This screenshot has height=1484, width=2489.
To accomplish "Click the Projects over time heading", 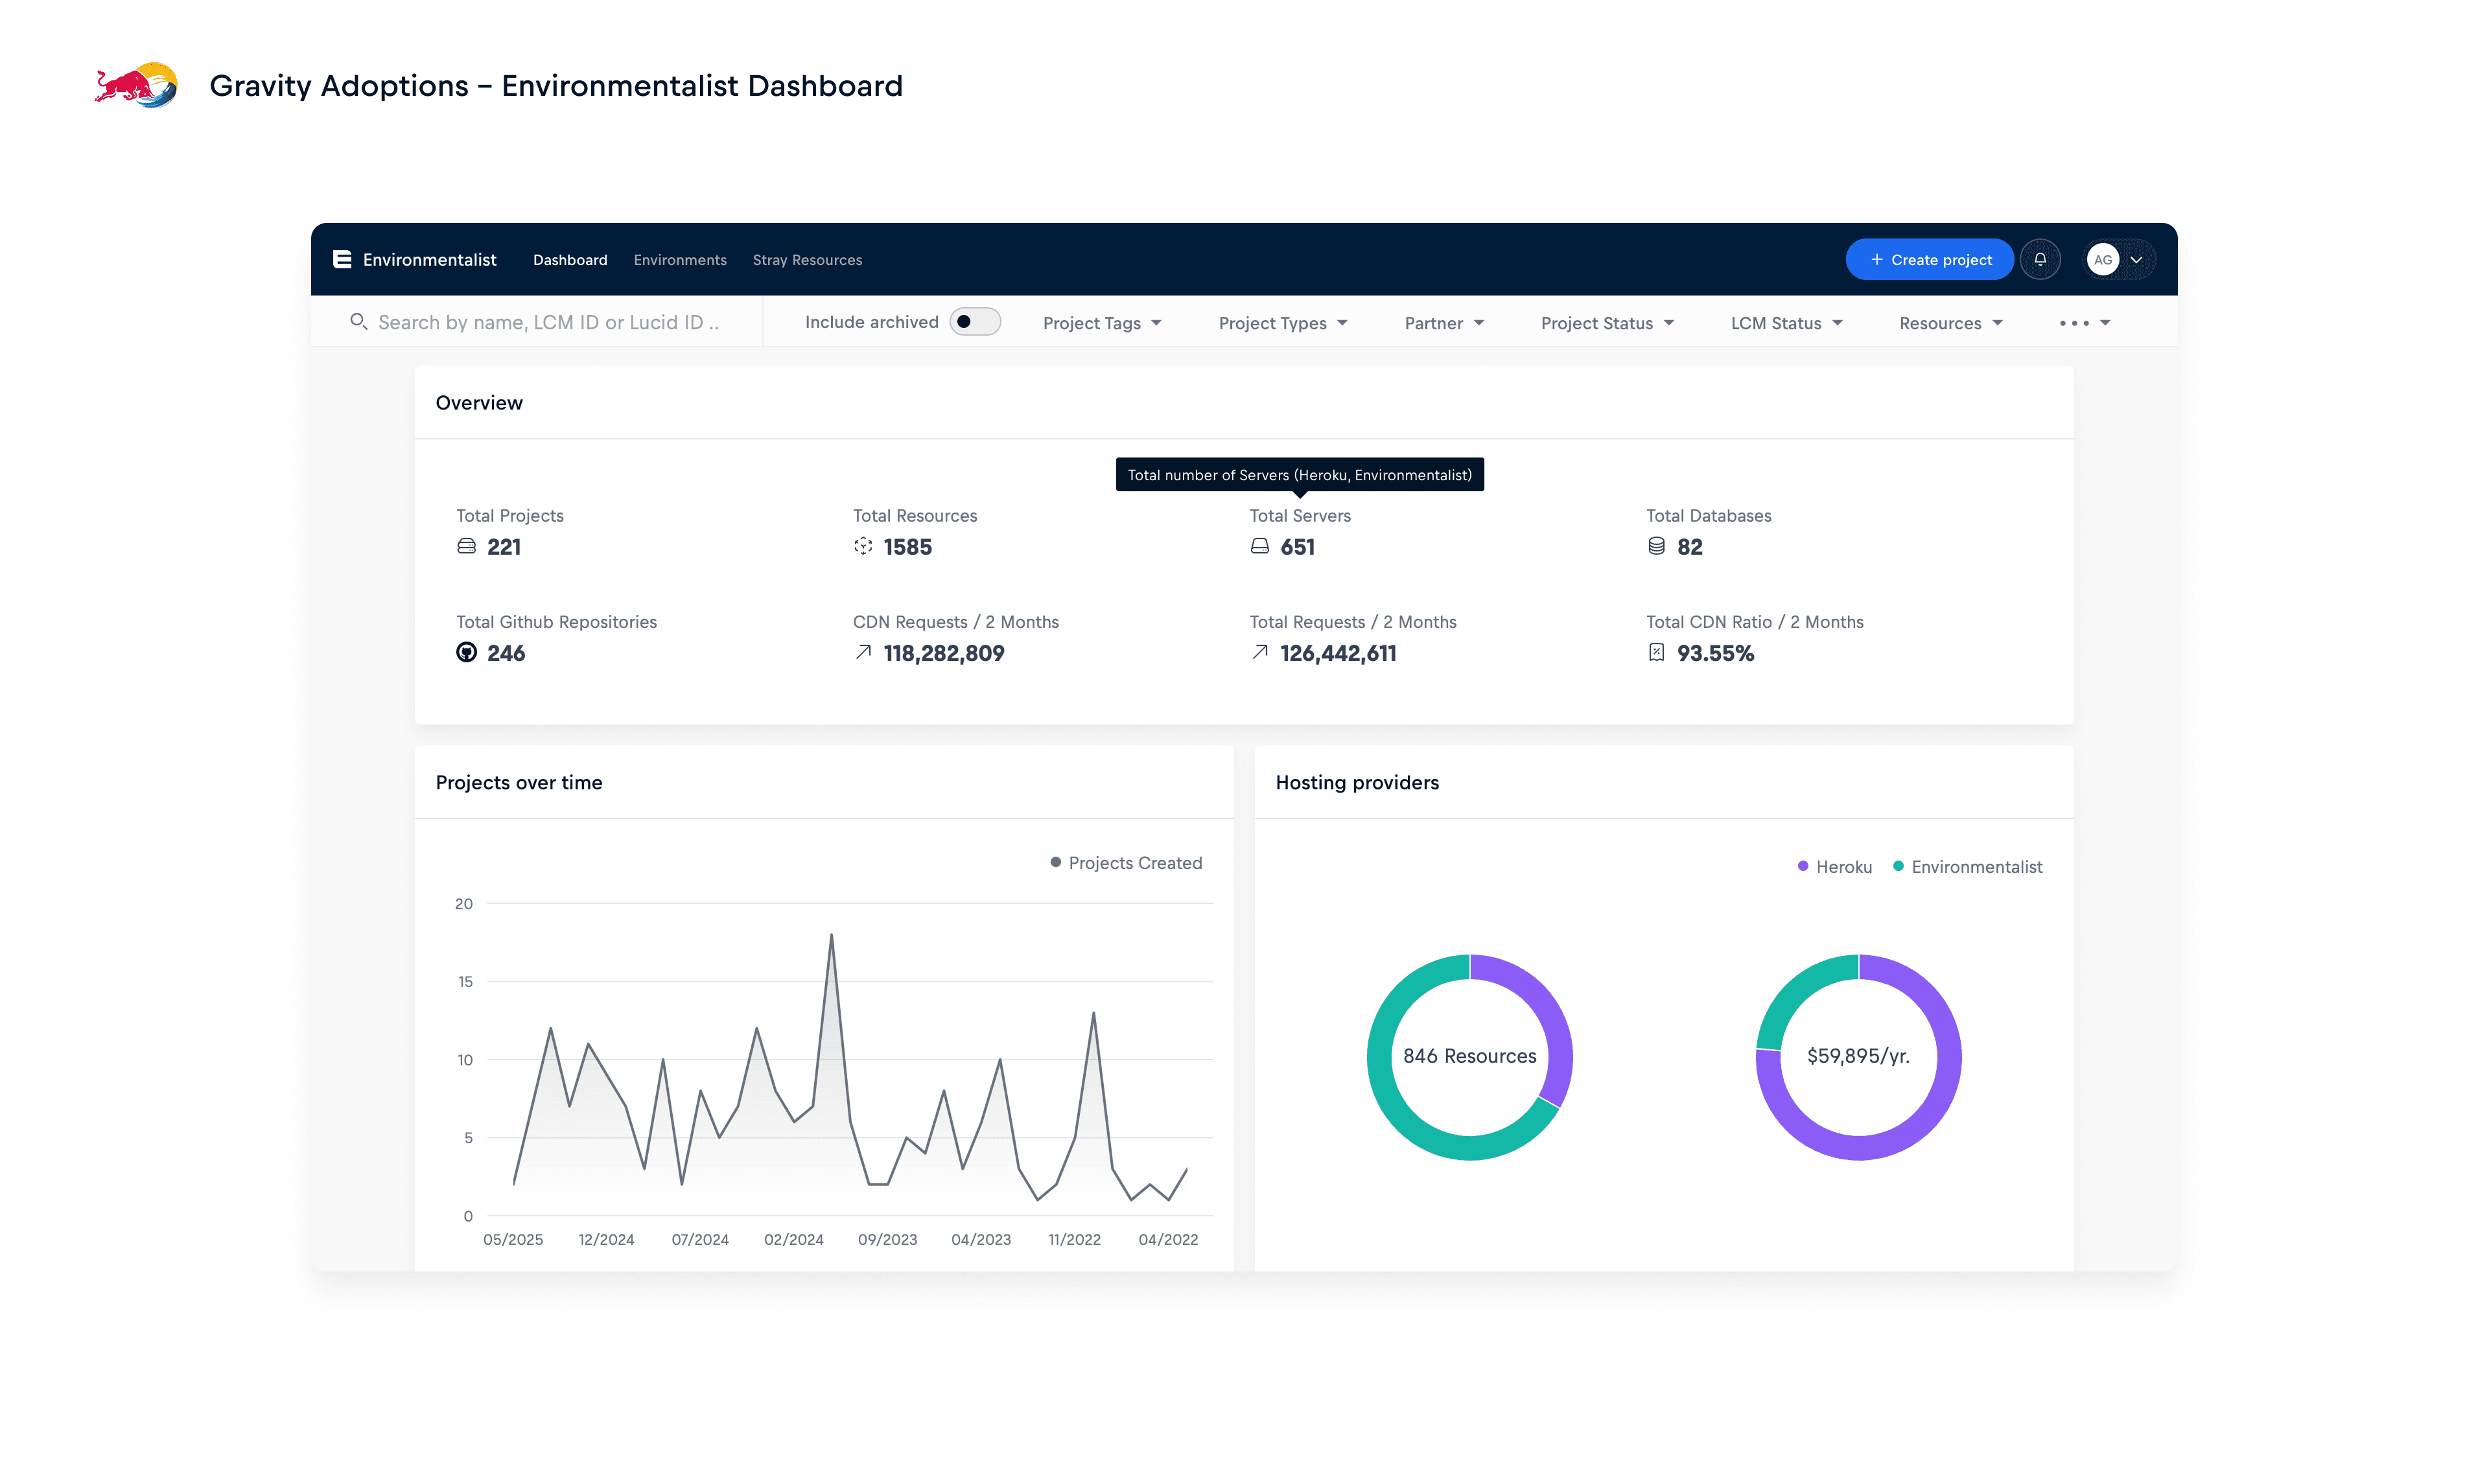I will (x=519, y=782).
